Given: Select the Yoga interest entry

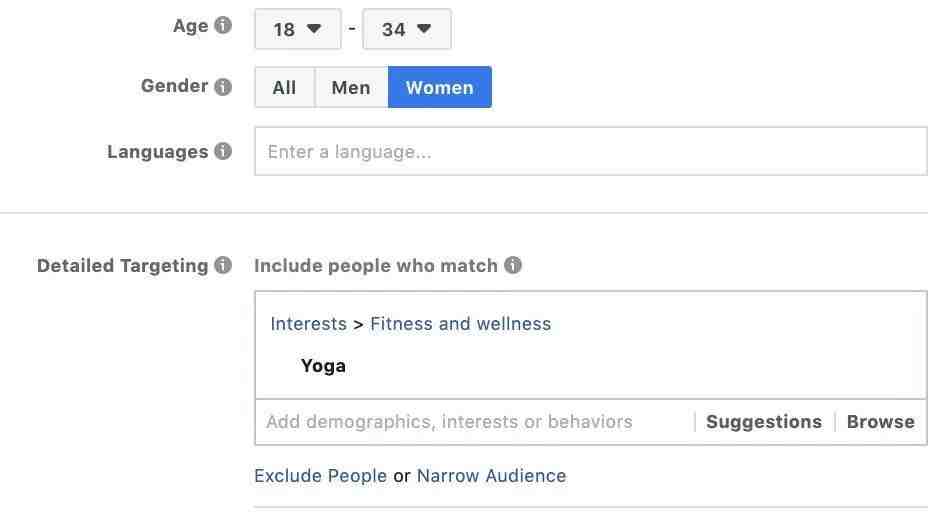Looking at the screenshot, I should (324, 366).
